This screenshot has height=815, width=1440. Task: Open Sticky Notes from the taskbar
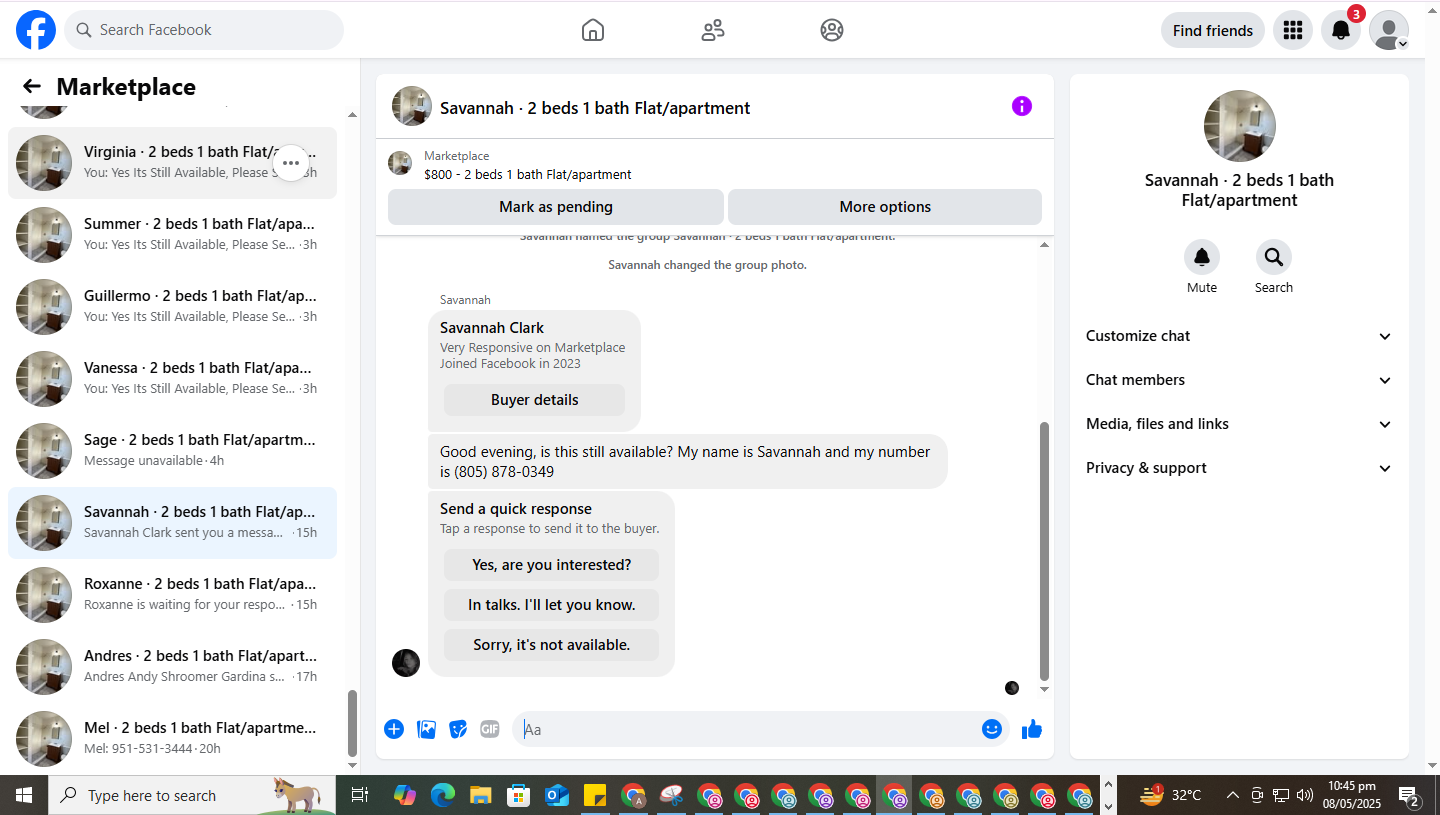tap(595, 795)
